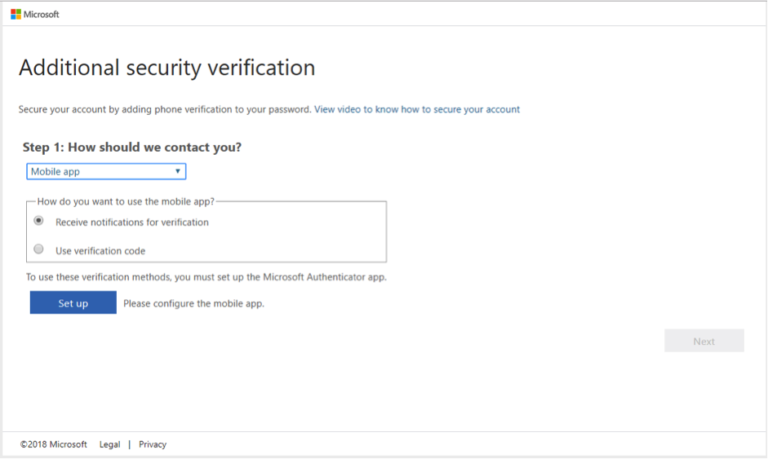Select the Use verification code radio button
The width and height of the screenshot is (768, 459).
click(x=39, y=249)
